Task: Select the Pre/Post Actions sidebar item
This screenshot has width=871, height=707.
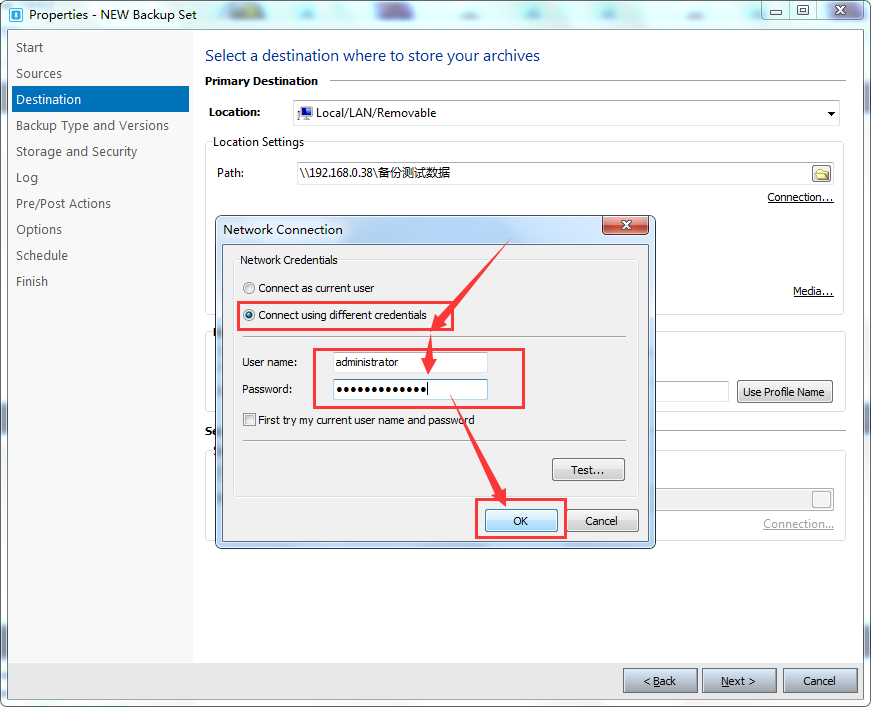Action: coord(63,203)
